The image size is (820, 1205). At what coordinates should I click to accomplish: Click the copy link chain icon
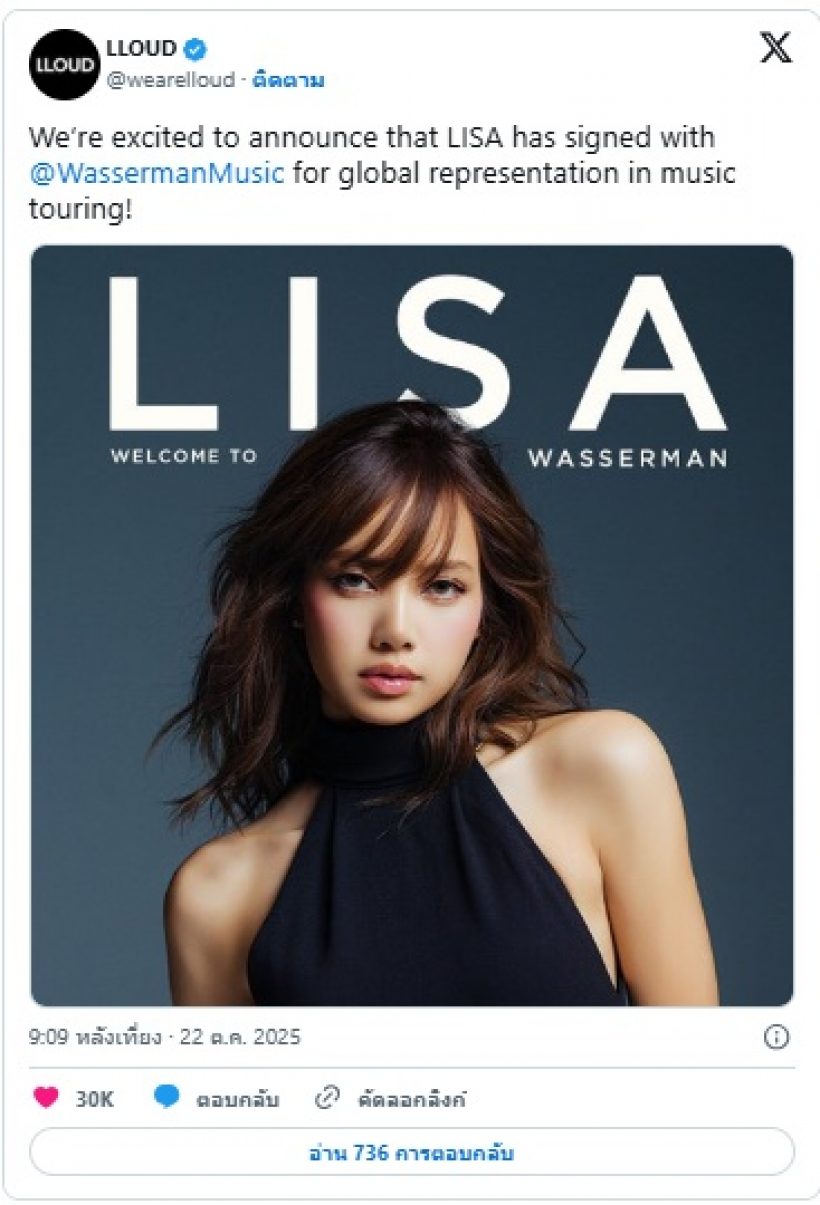[327, 1099]
